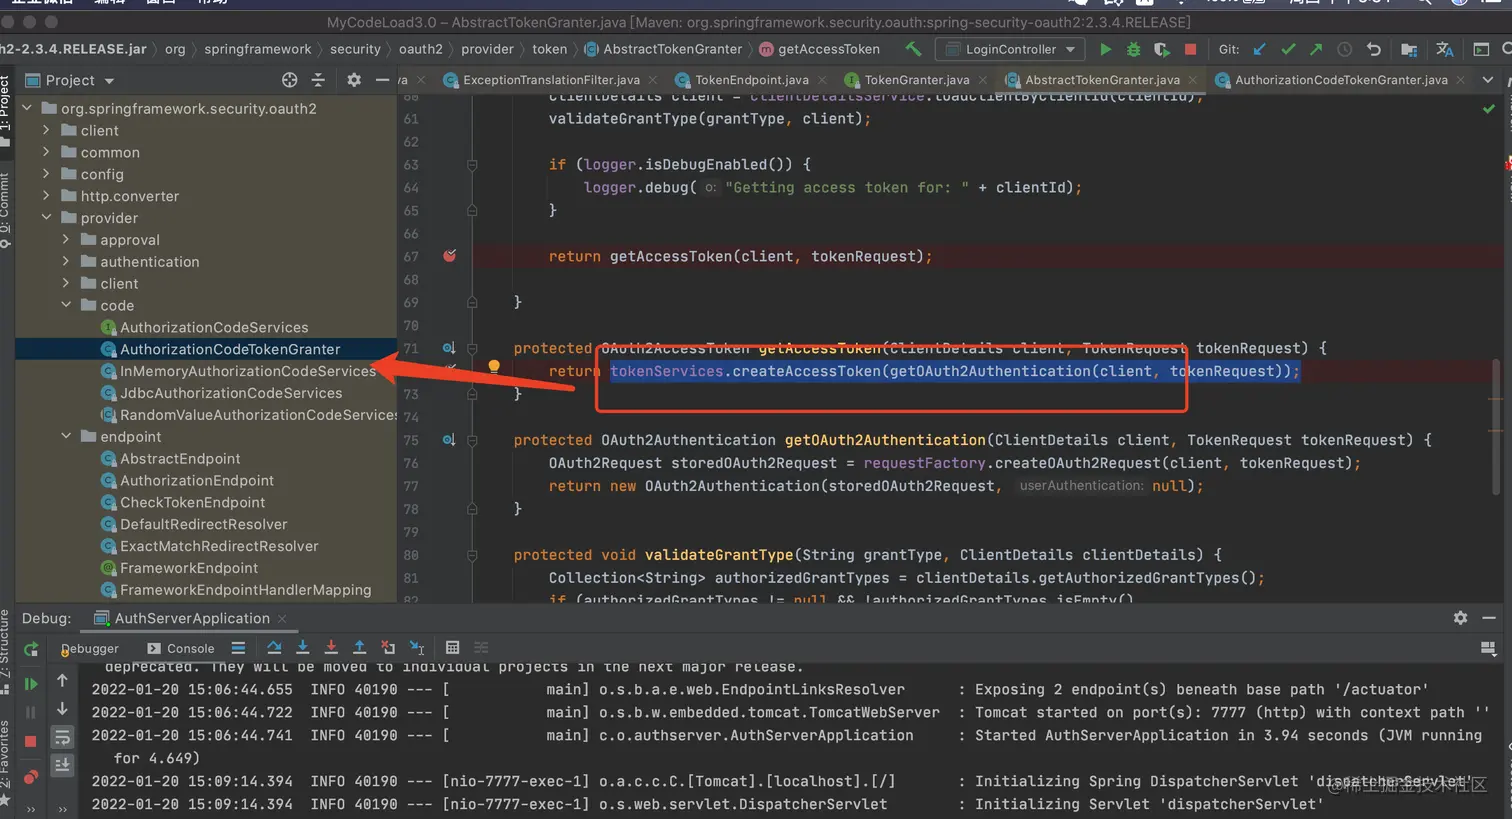The height and width of the screenshot is (819, 1512).
Task: Click the Git push arrow icon
Action: (x=1316, y=49)
